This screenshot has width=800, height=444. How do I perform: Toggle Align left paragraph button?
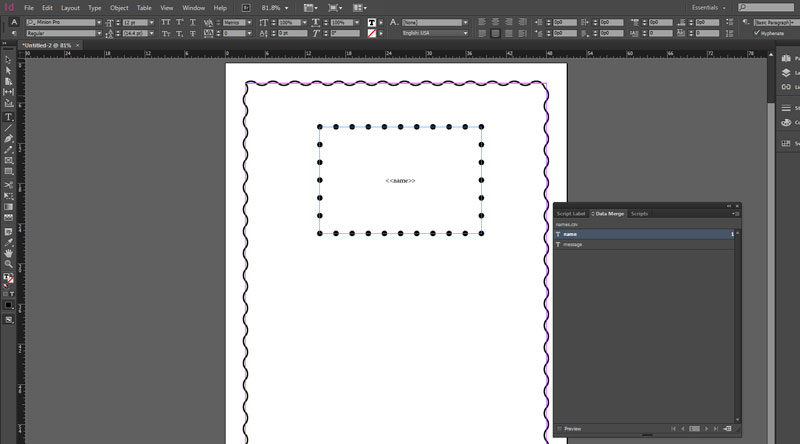[x=482, y=22]
